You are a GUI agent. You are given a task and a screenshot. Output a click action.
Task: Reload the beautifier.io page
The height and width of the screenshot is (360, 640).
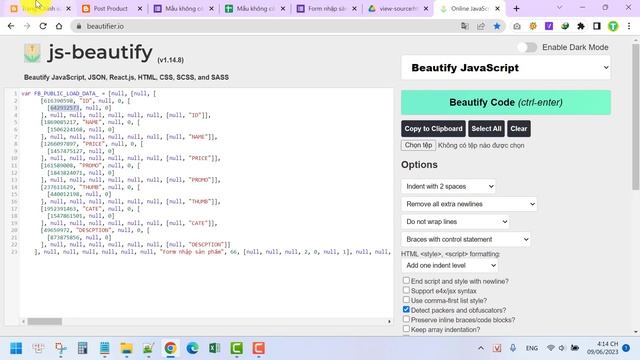43,26
